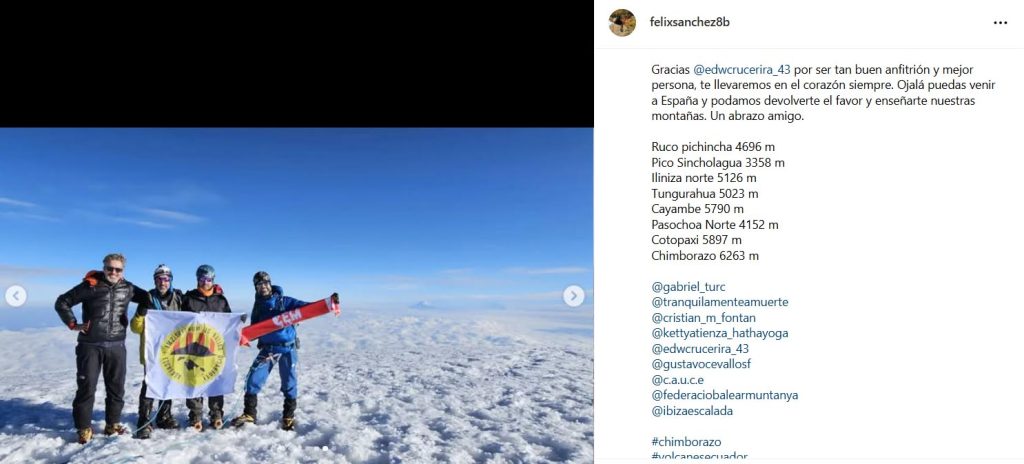Open @federaciobalearmuntanya profile
This screenshot has width=1024, height=464.
(724, 395)
